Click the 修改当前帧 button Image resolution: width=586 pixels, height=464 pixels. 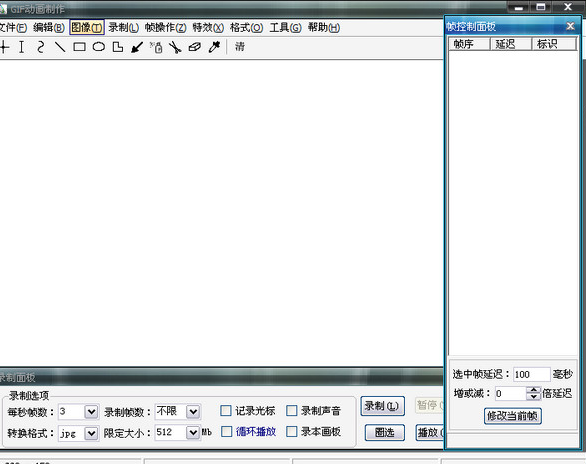pos(512,415)
